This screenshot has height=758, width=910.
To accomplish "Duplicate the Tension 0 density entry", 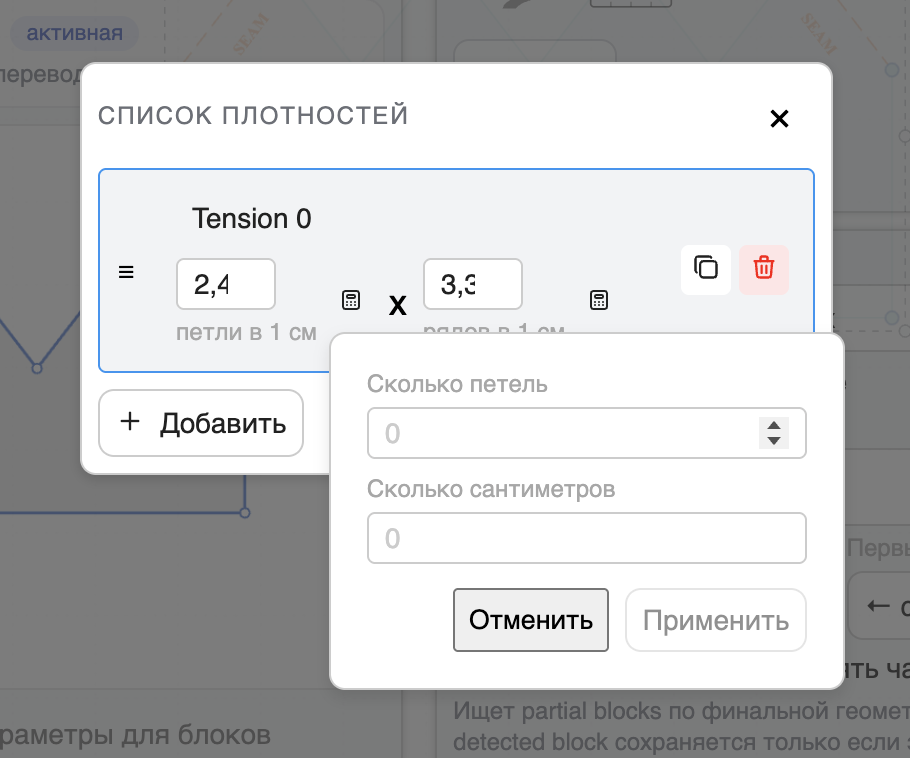I will (706, 269).
